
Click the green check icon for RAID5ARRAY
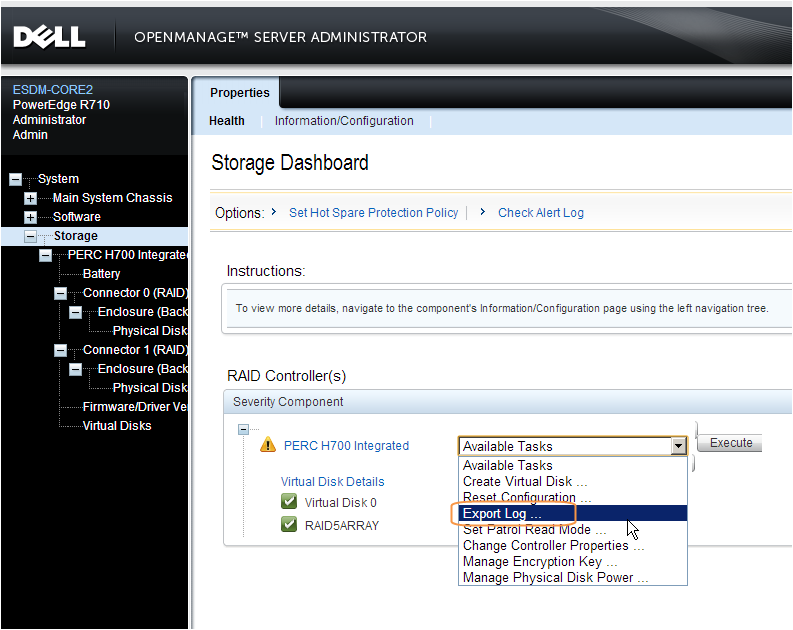[289, 524]
